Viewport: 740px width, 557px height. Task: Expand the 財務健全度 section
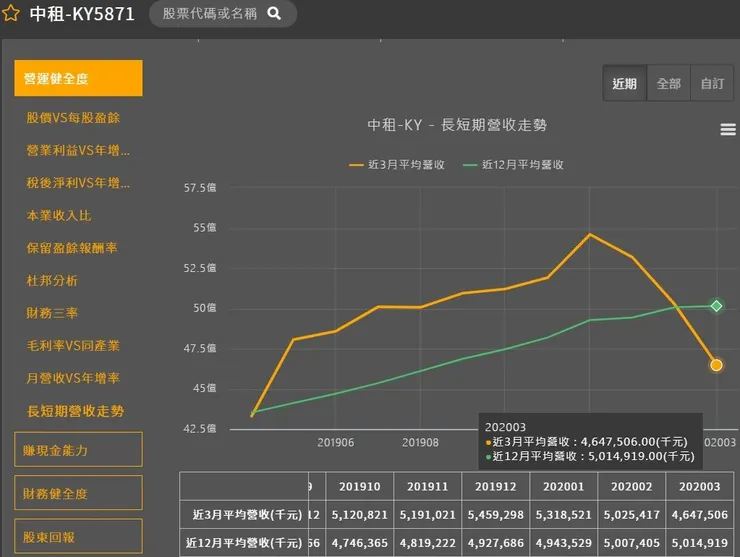coord(78,493)
